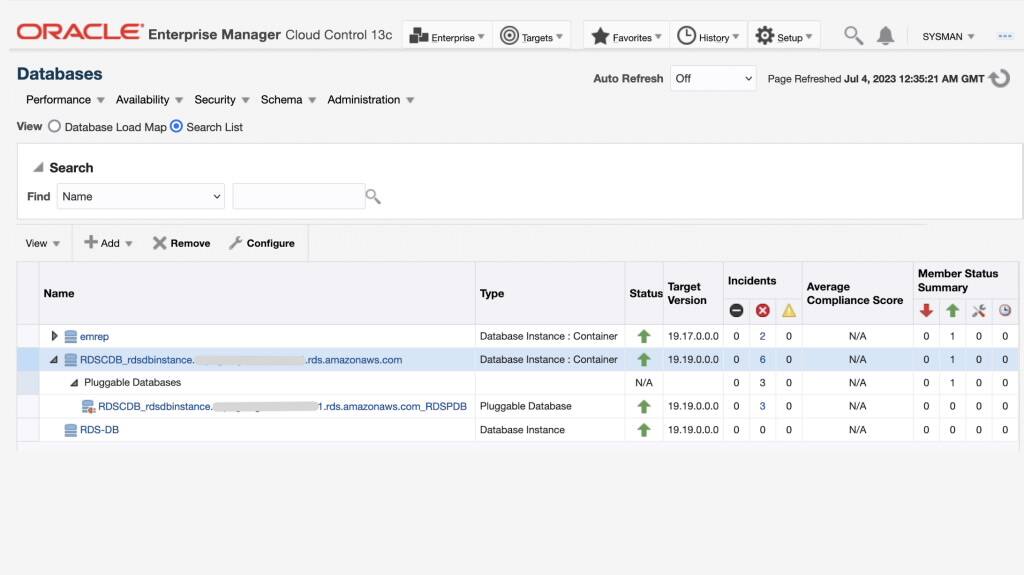Image resolution: width=1024 pixels, height=575 pixels.
Task: Click the Remove button
Action: (181, 243)
